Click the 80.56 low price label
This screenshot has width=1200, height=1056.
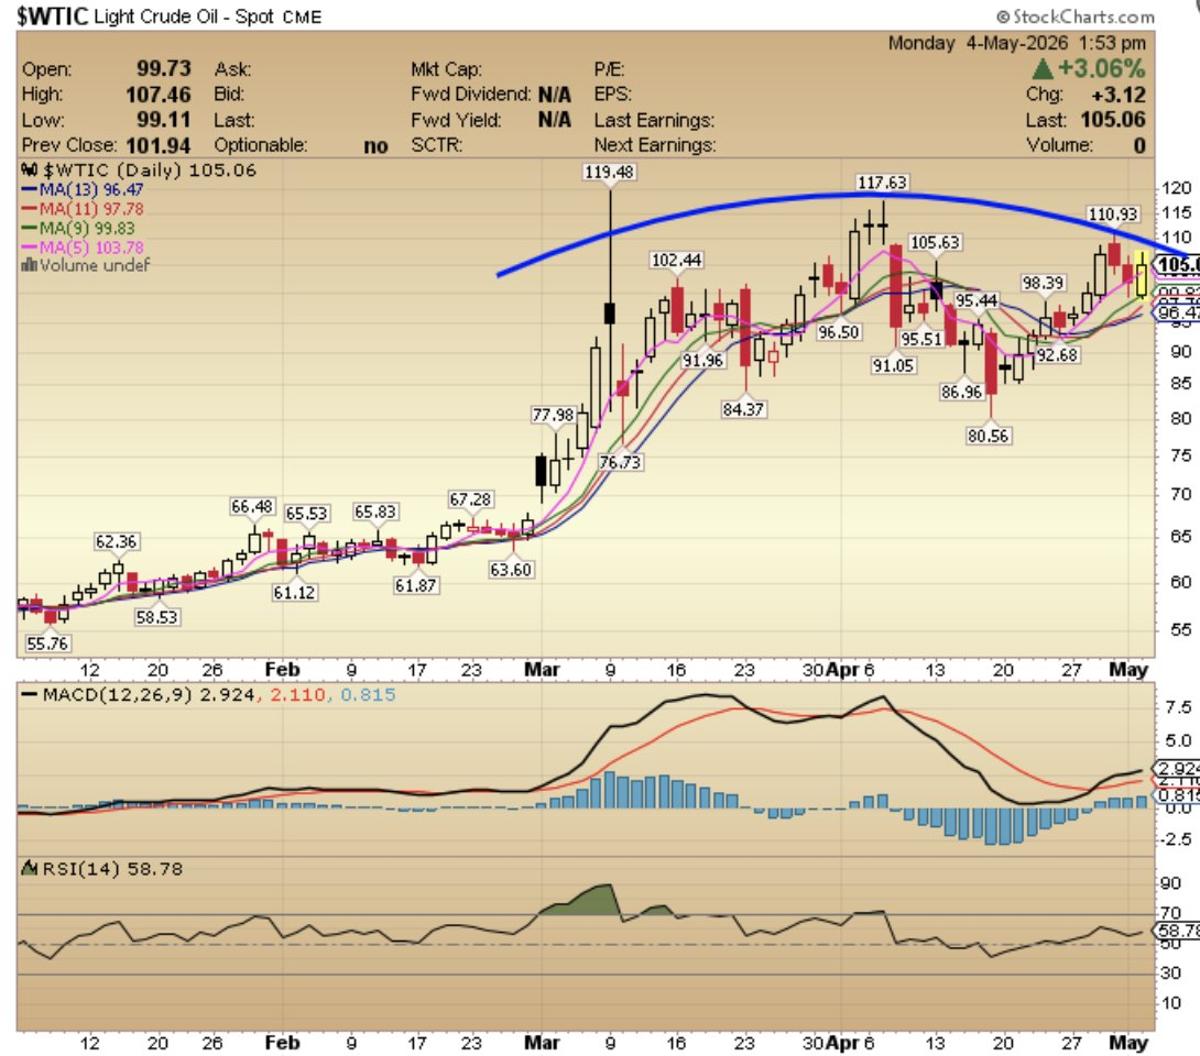coord(988,435)
